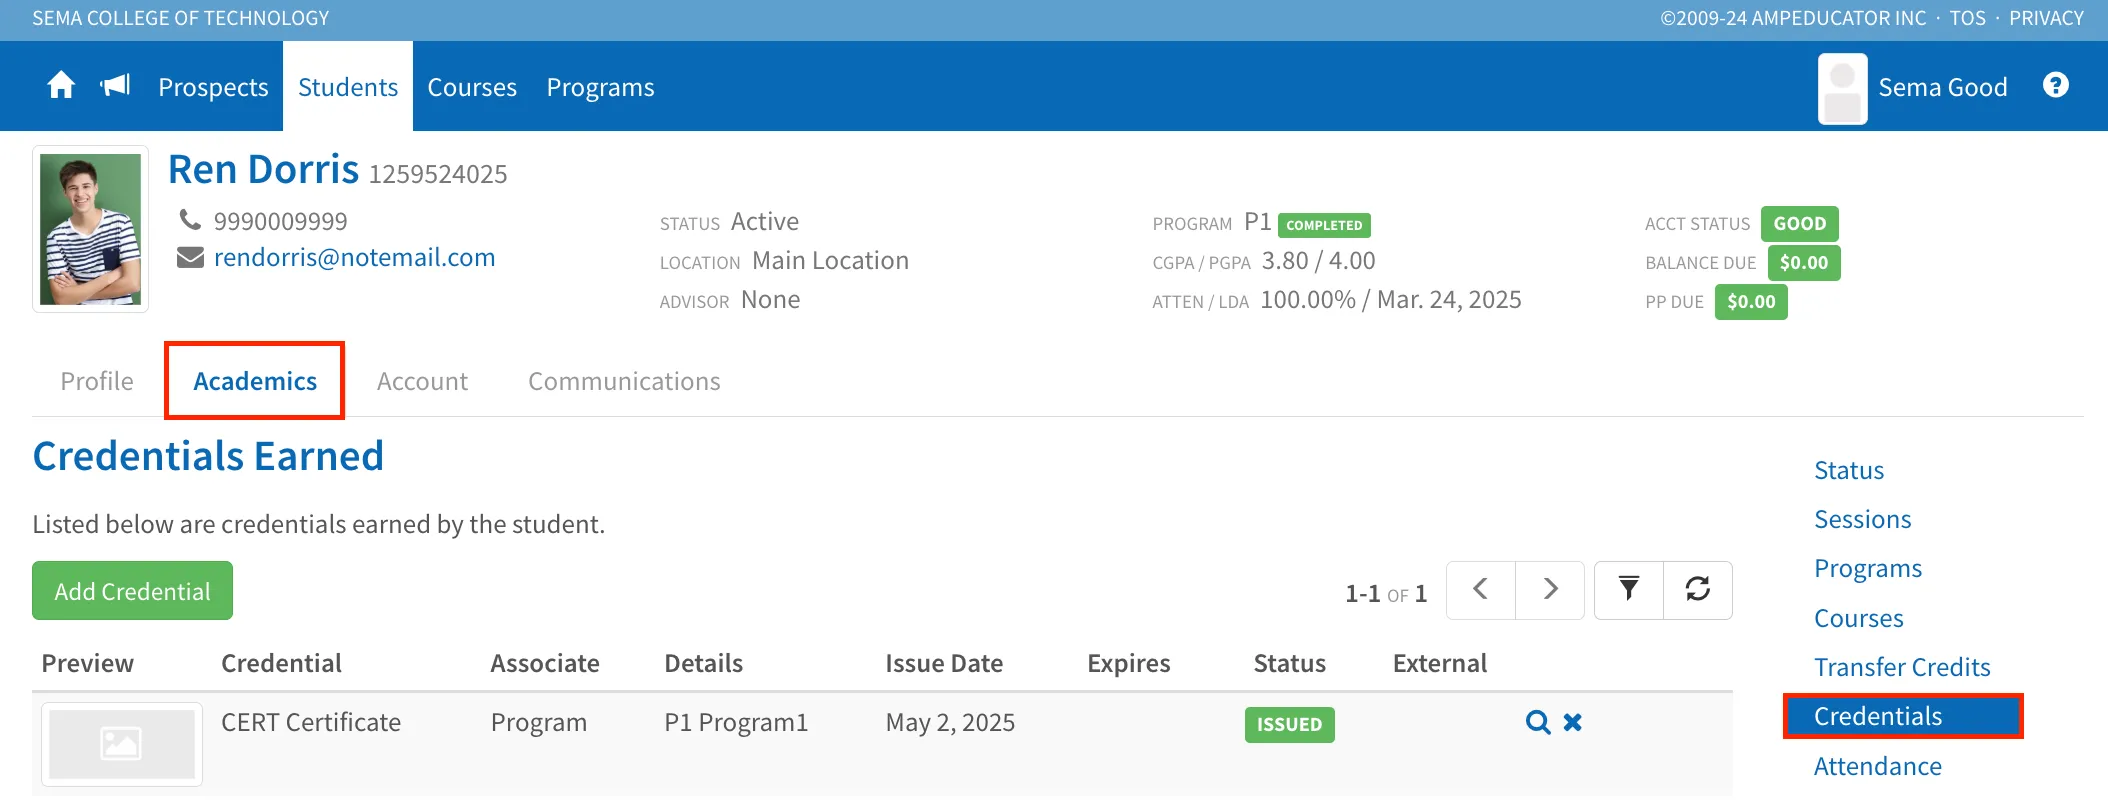Switch to the Account tab
Screen dimensions: 2108x806
tap(422, 381)
